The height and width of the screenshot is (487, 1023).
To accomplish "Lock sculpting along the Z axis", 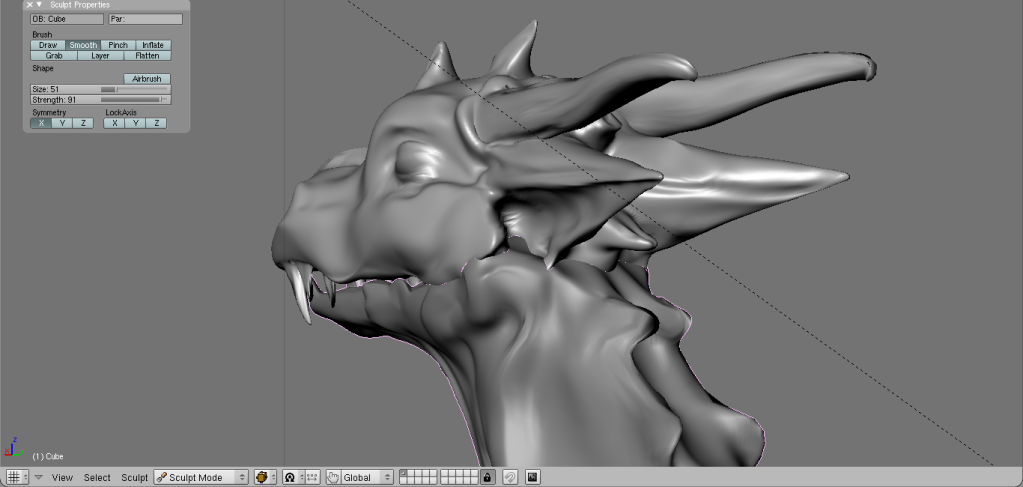I will (x=157, y=123).
